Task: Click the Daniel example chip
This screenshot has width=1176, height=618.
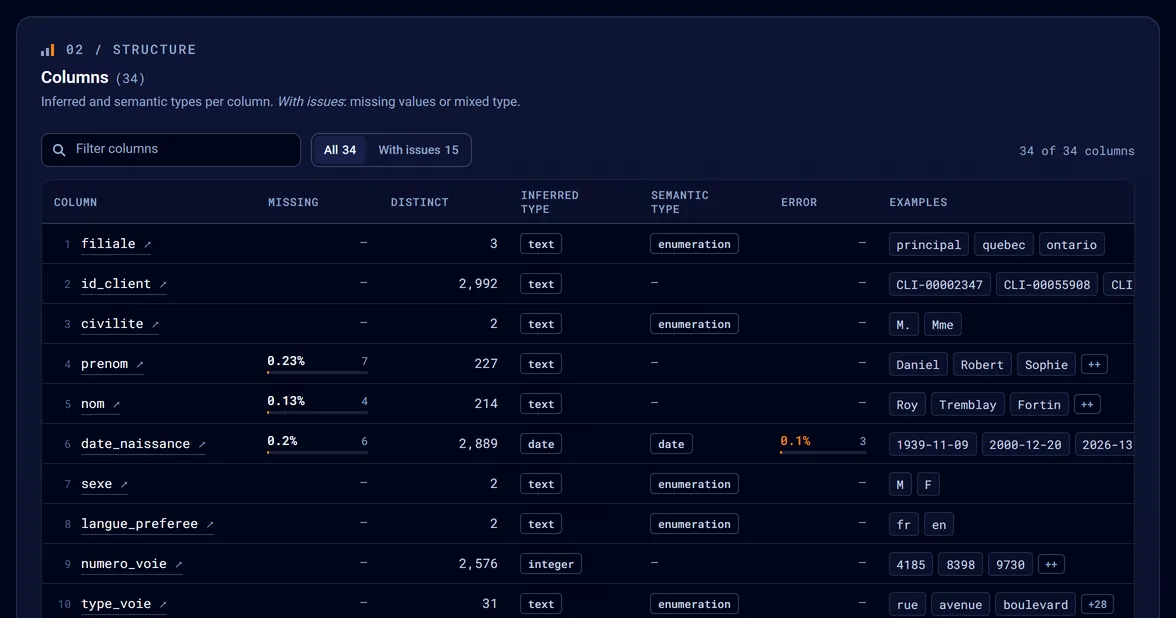Action: pyautogui.click(x=917, y=364)
